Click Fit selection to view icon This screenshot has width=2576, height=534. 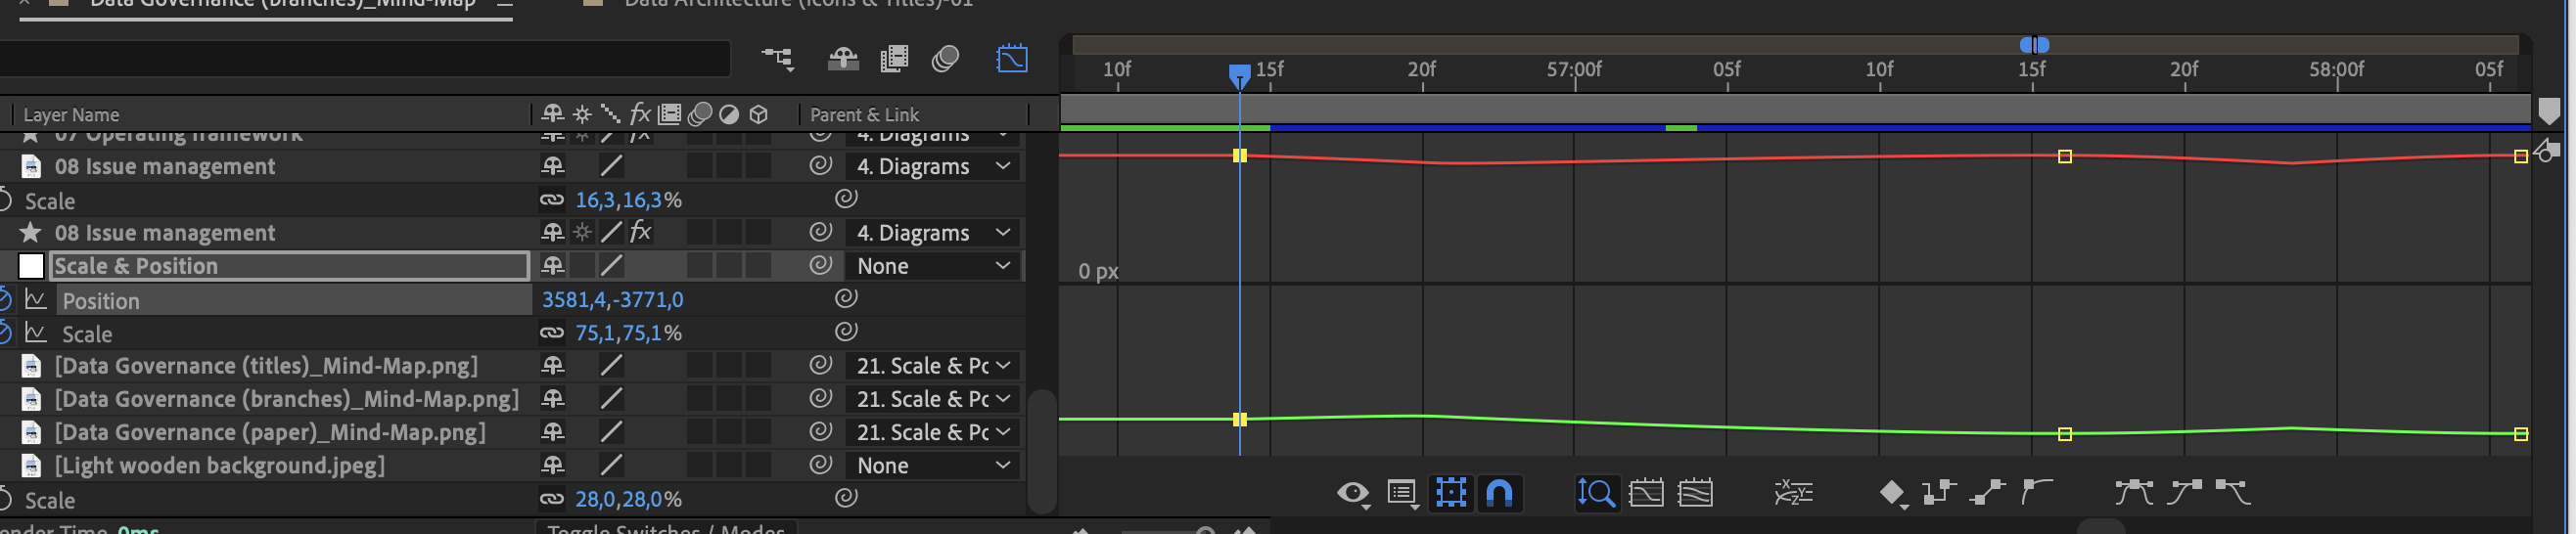(1646, 493)
